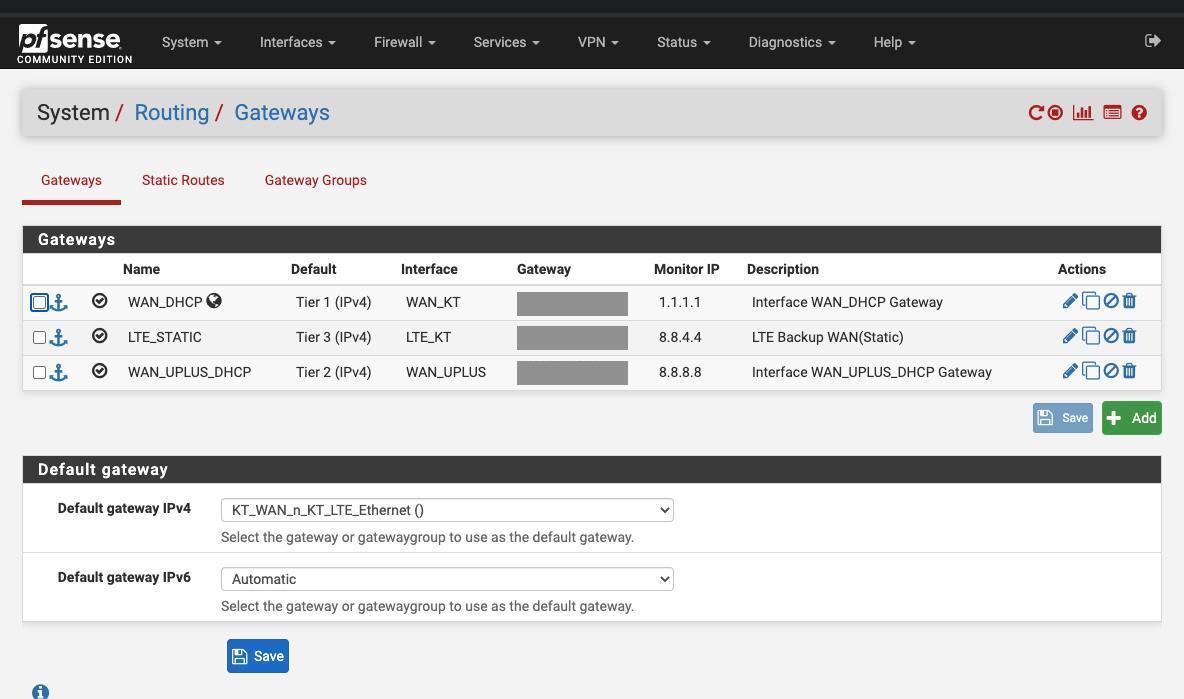Image resolution: width=1184 pixels, height=699 pixels.
Task: Delete the LTE_STATIC gateway with trash icon
Action: coord(1129,336)
